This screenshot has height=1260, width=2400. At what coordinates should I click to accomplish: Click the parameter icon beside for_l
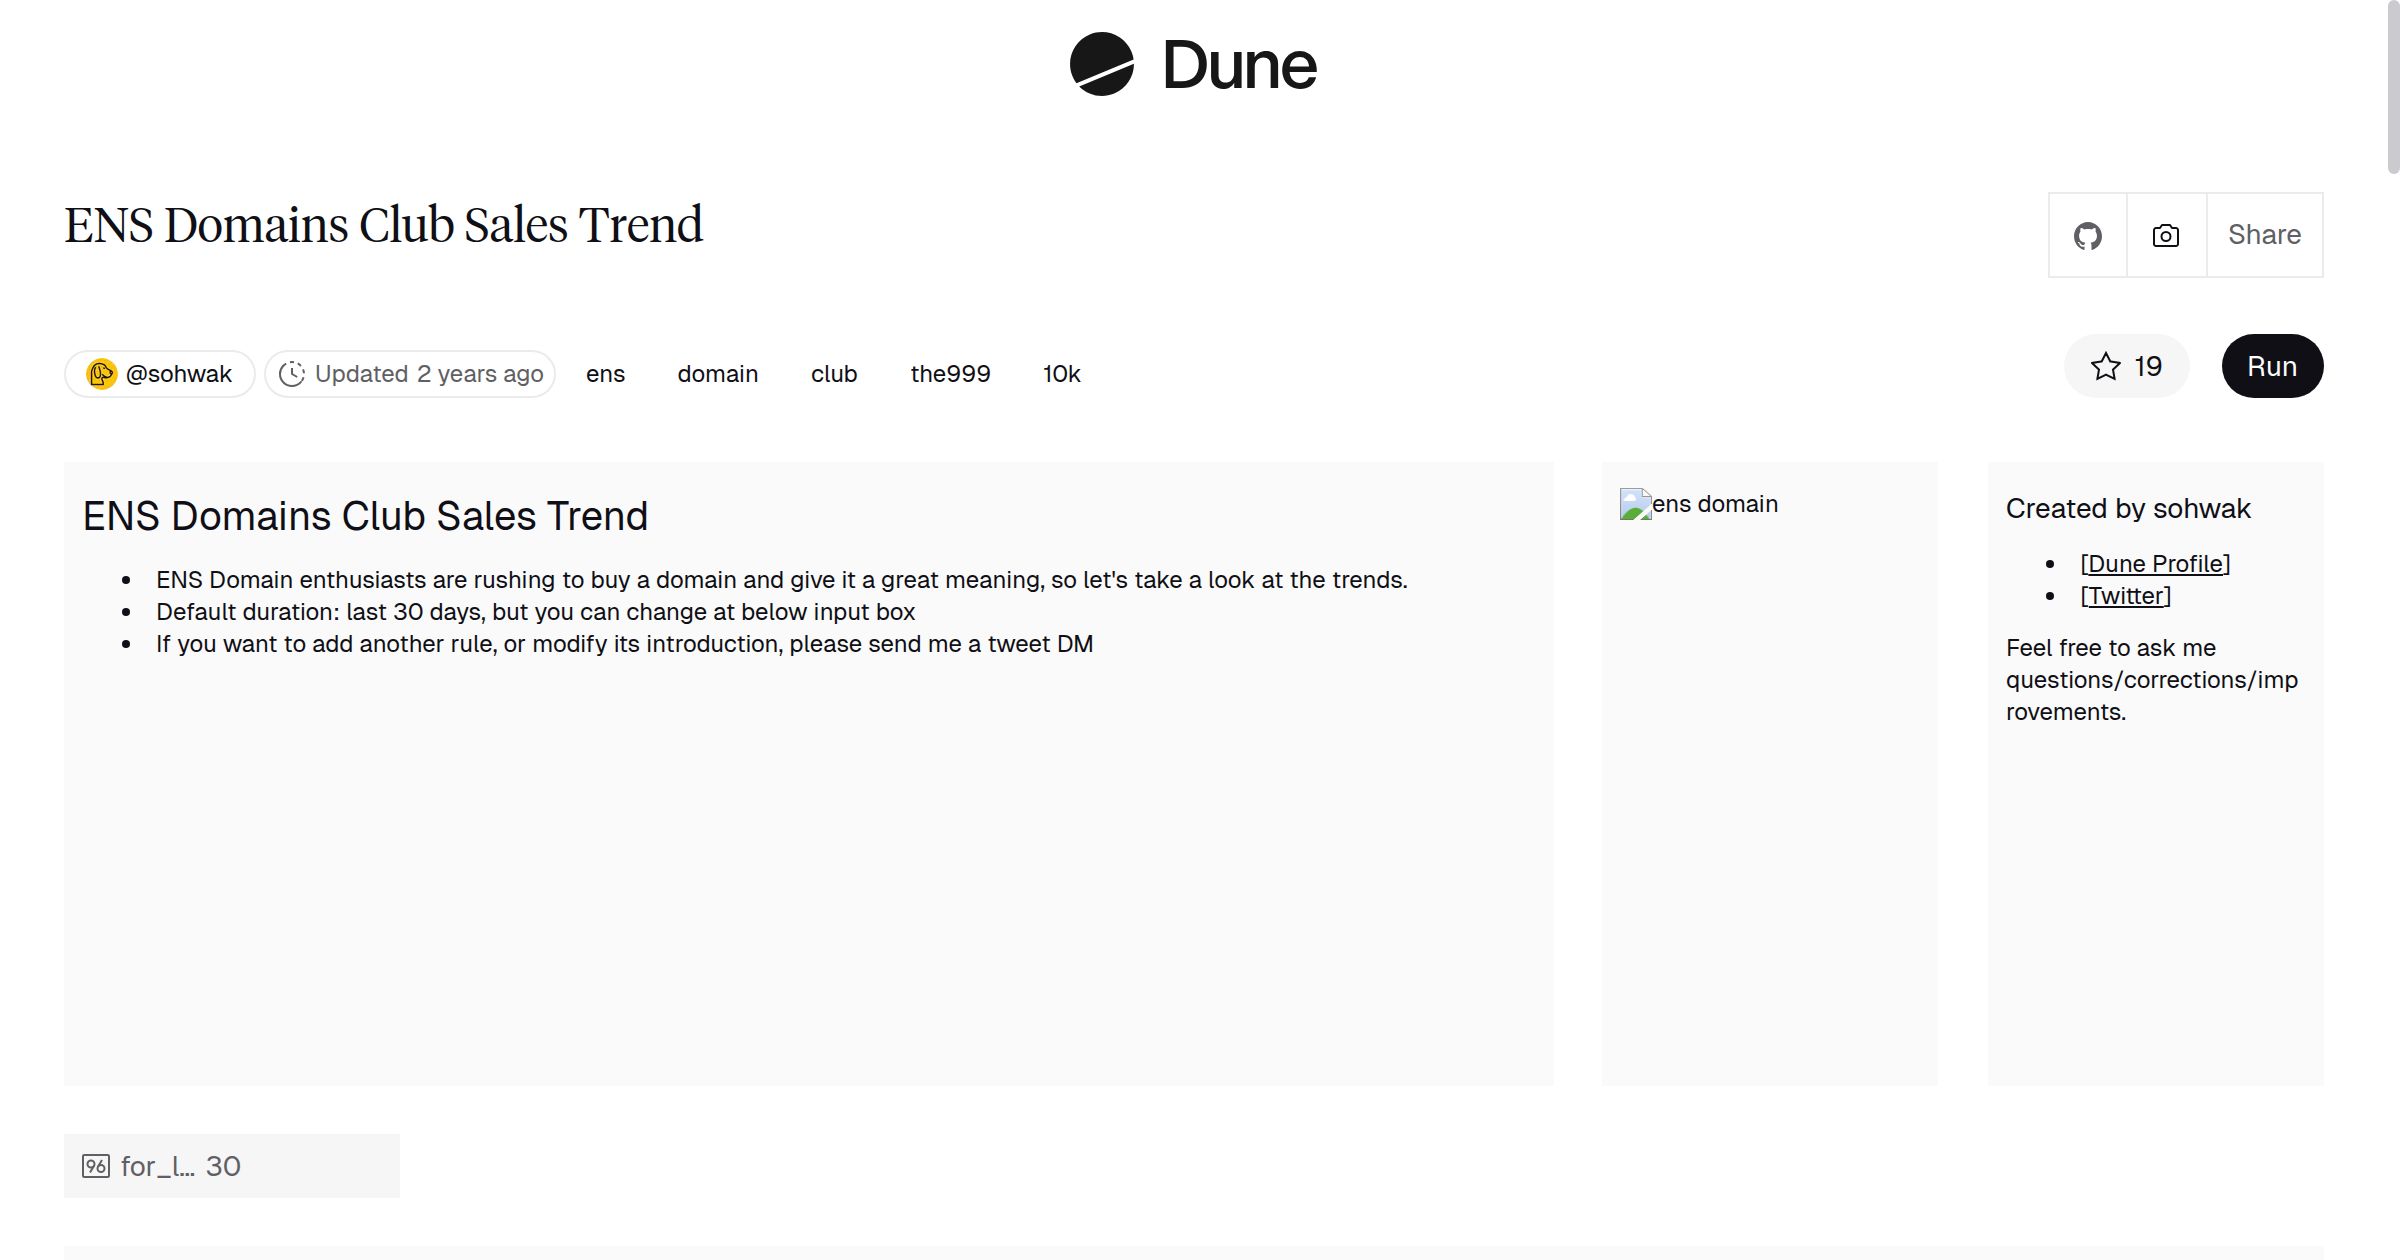pos(95,1165)
